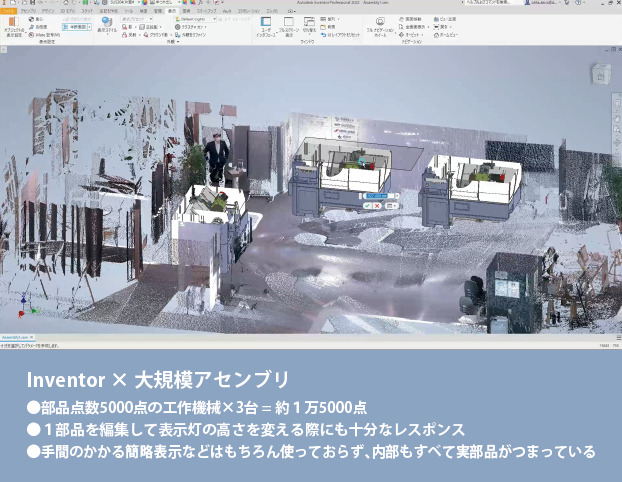Viewport: 622px width, 482px height.
Task: Open Object Visibility settings button
Action: pos(14,27)
